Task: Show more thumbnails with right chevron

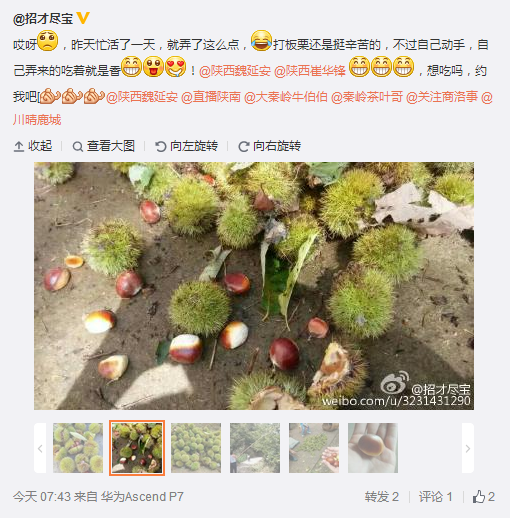Action: 468,448
